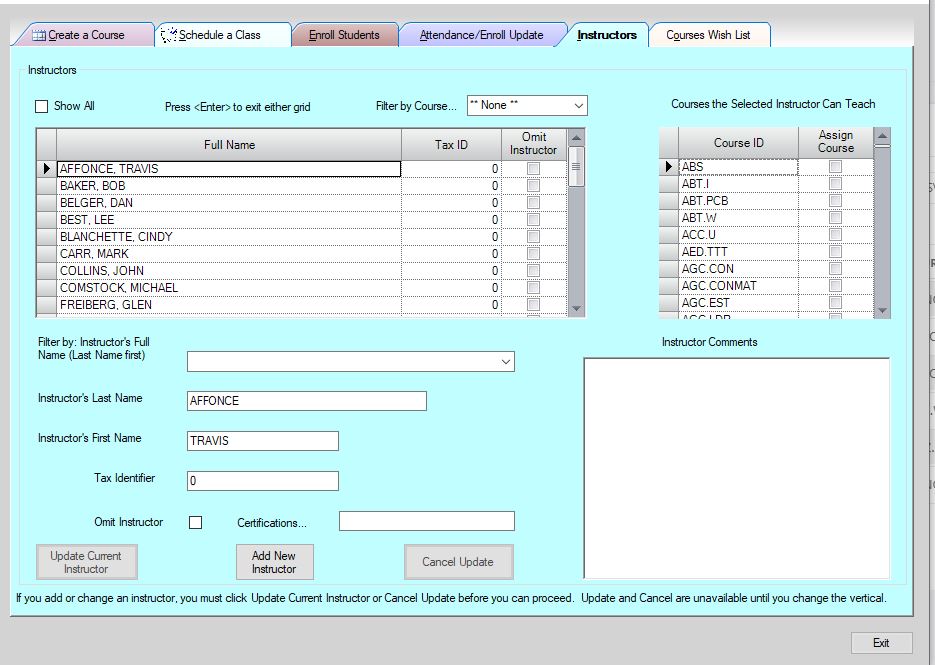935x665 pixels.
Task: Open the Courses Wish List tab
Action: 708,35
